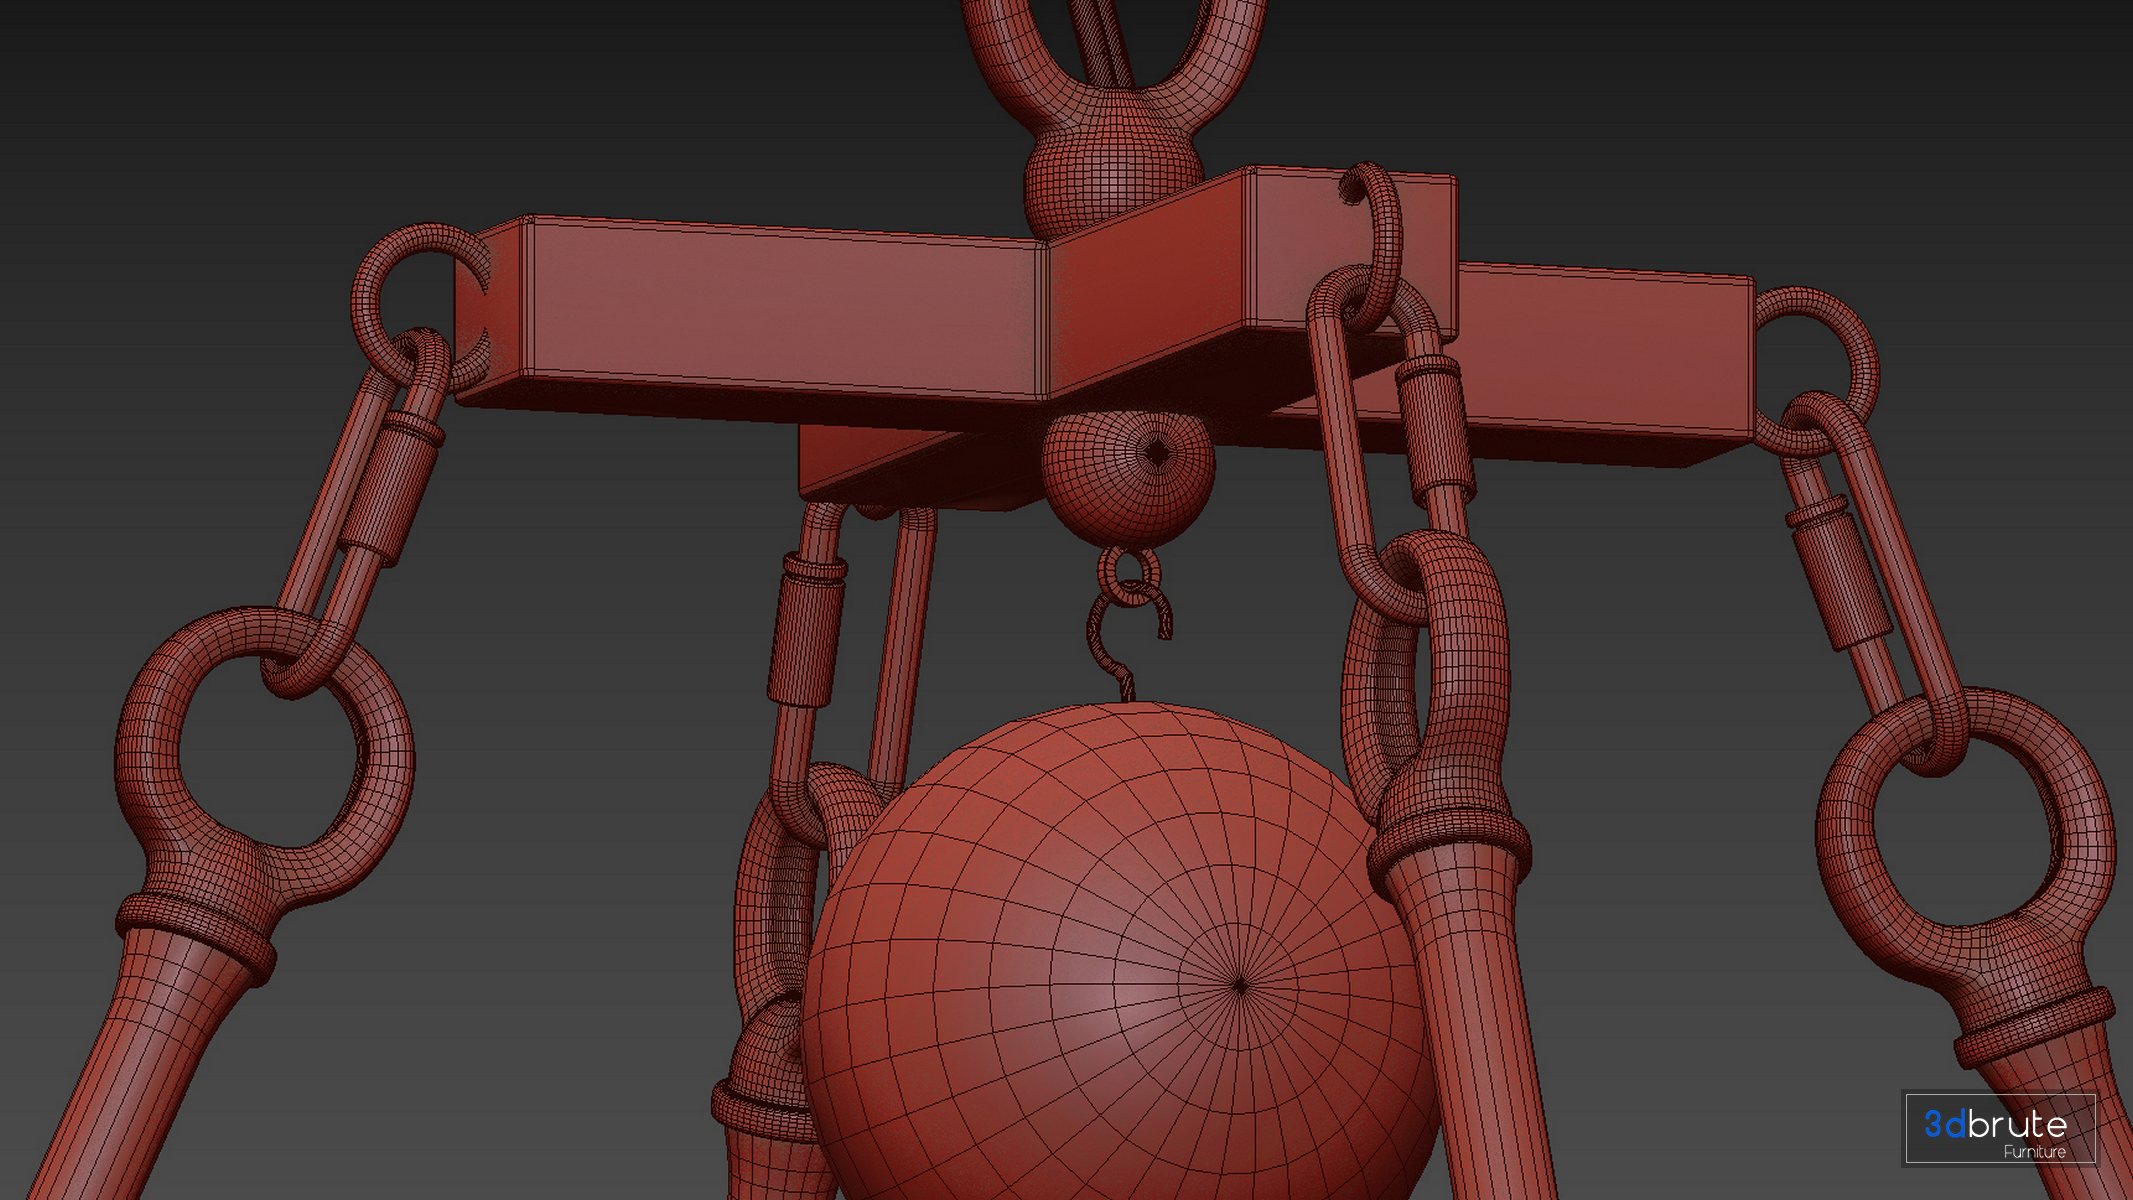
Task: Click the Furniture label under the logo
Action: (2034, 1152)
